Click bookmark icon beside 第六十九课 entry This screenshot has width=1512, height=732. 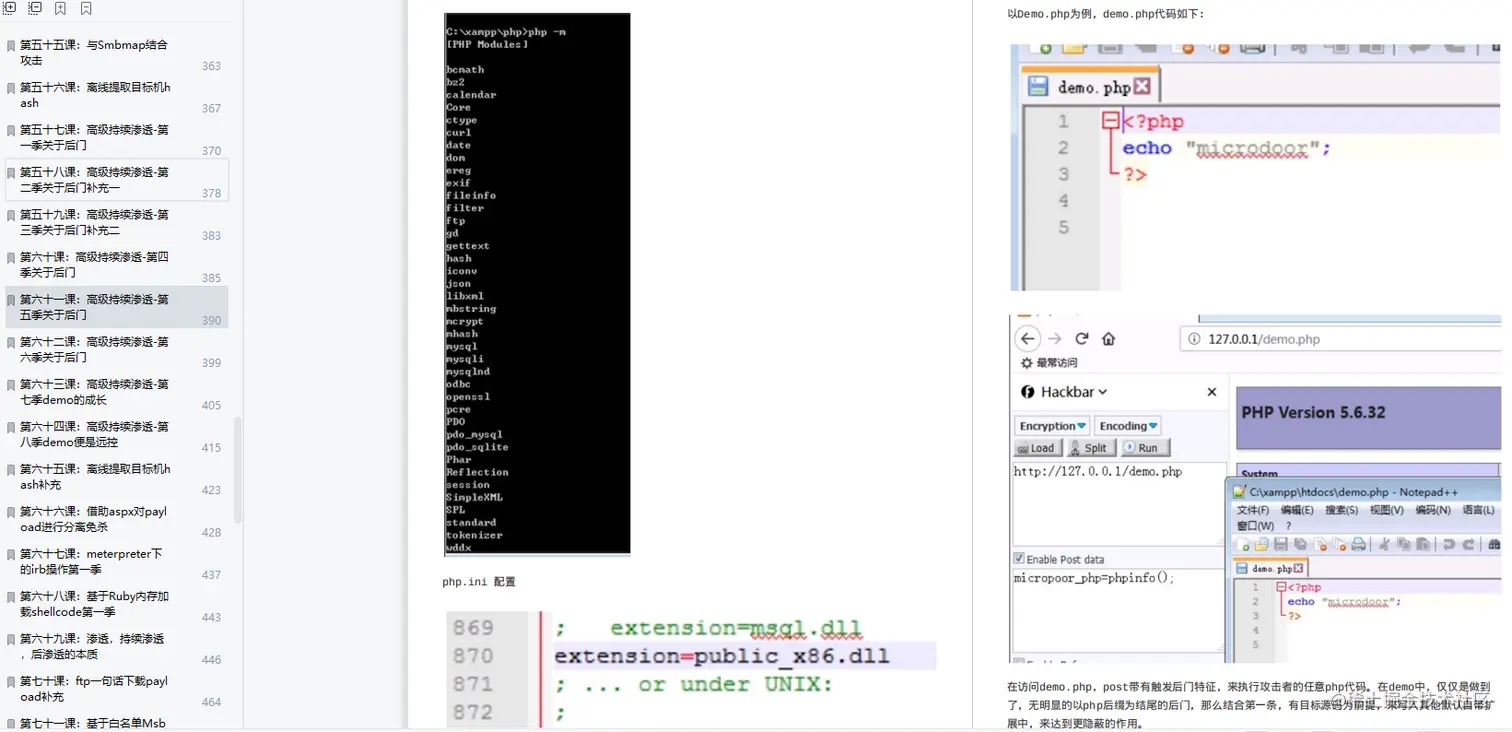[x=11, y=639]
